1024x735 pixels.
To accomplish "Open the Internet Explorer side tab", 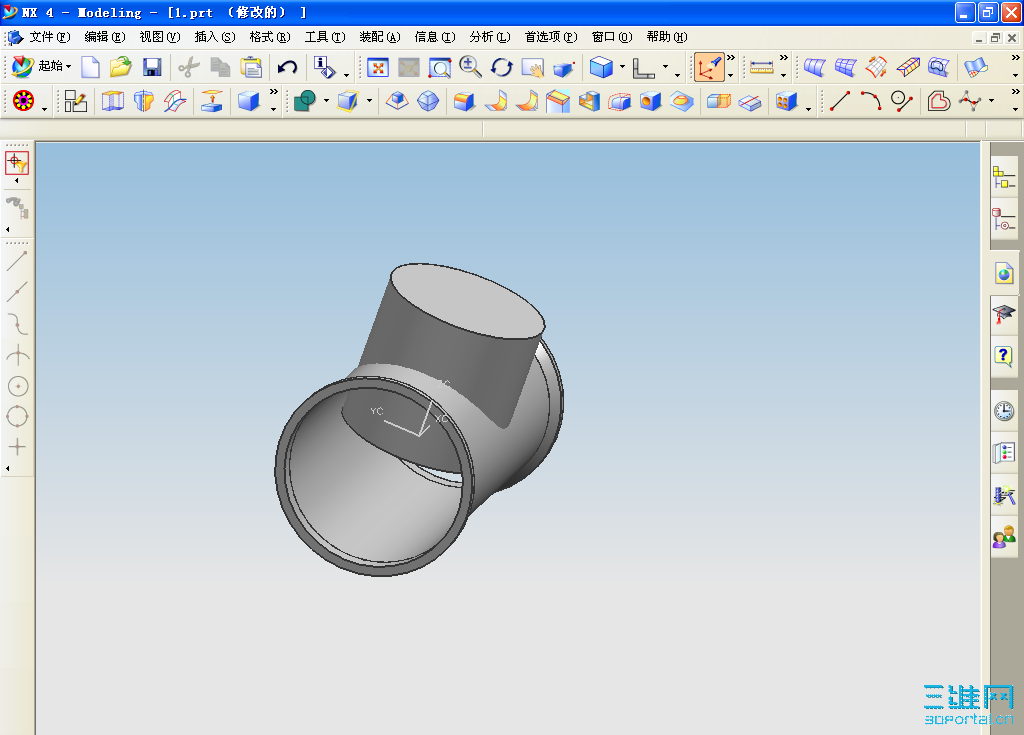I will click(x=1004, y=273).
